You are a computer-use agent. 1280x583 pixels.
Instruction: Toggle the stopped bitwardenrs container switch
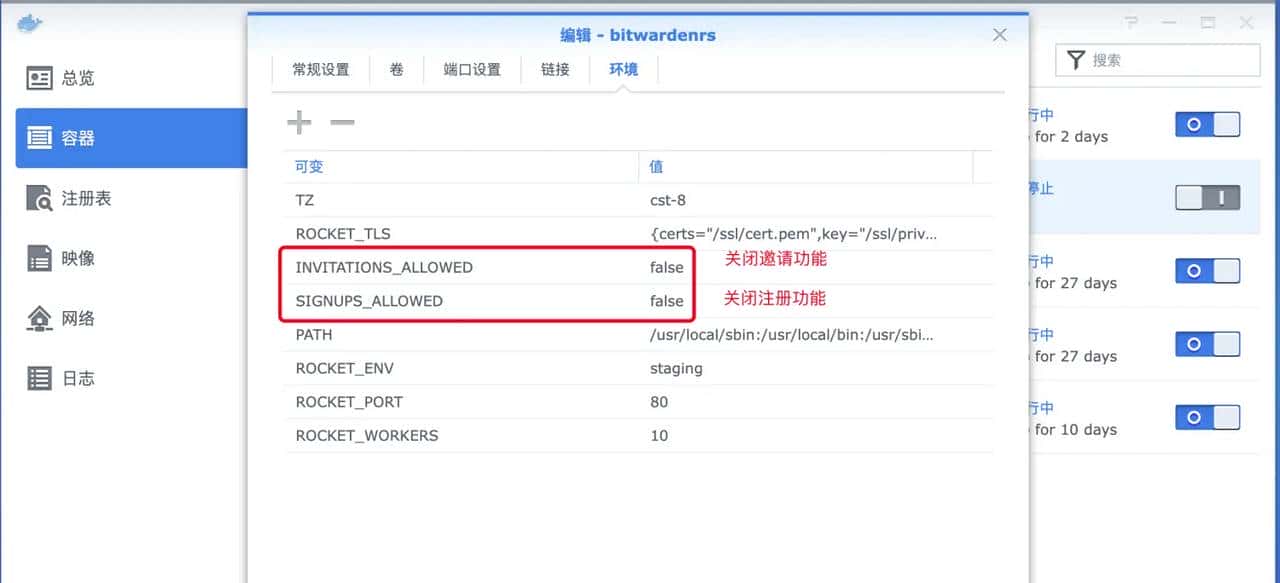tap(1207, 198)
